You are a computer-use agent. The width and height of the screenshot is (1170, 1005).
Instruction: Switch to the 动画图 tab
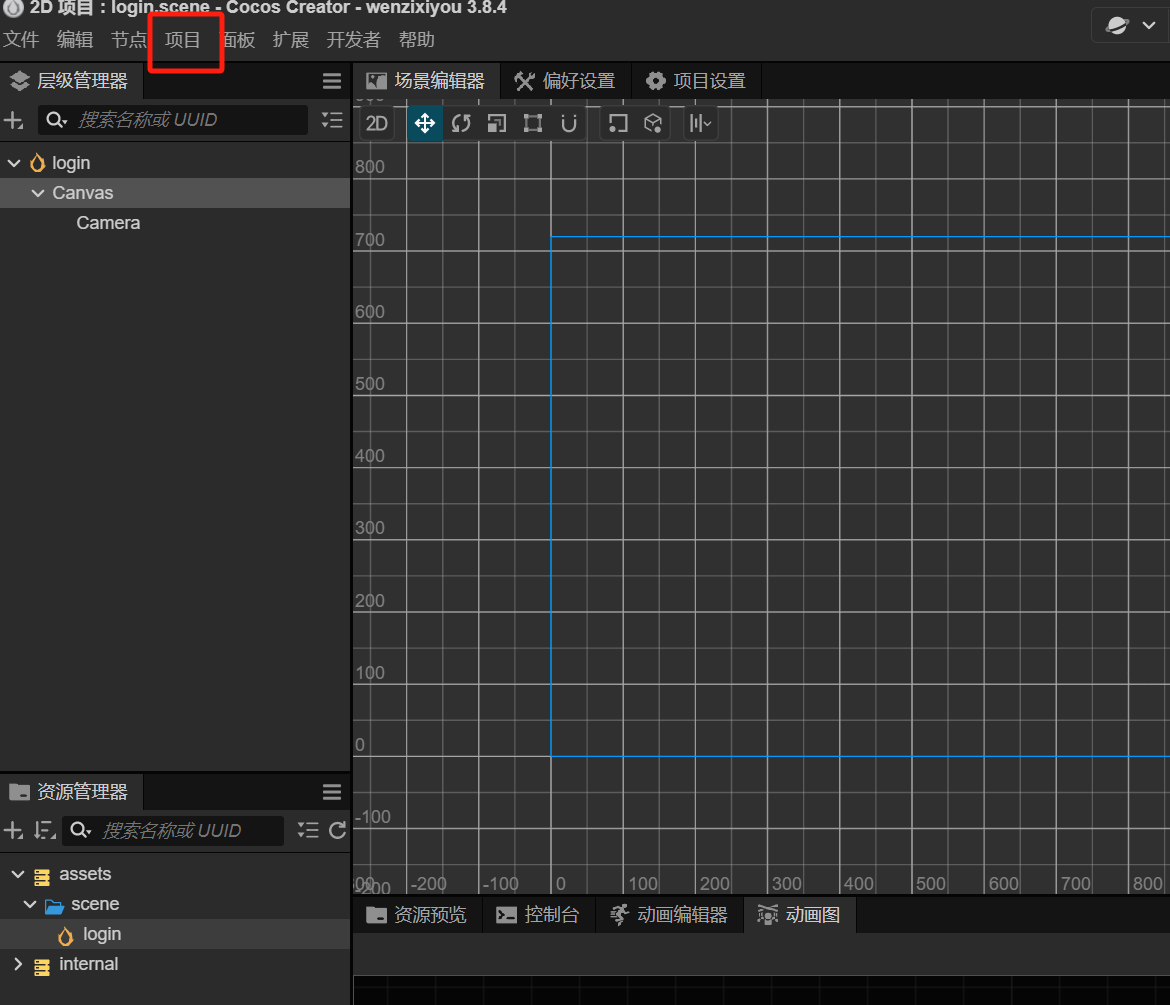point(799,915)
